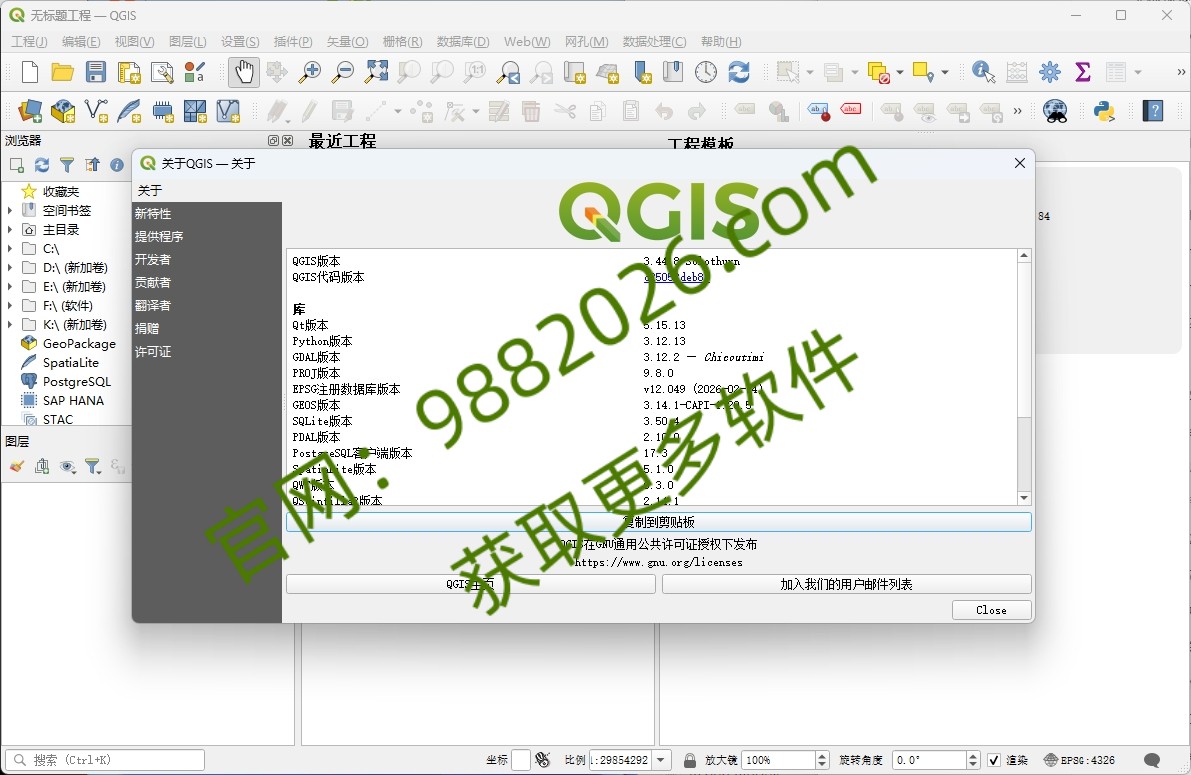Save project with the floppy disk icon

(x=96, y=72)
